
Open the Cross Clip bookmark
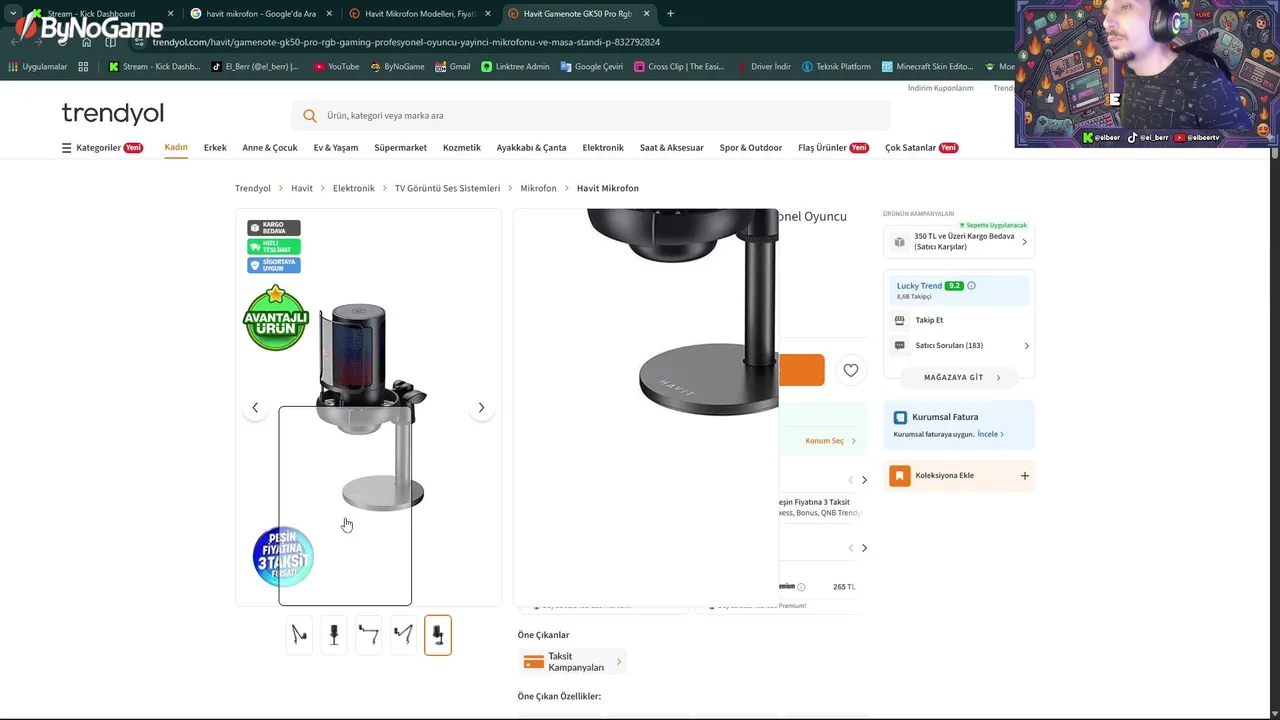coord(679,67)
